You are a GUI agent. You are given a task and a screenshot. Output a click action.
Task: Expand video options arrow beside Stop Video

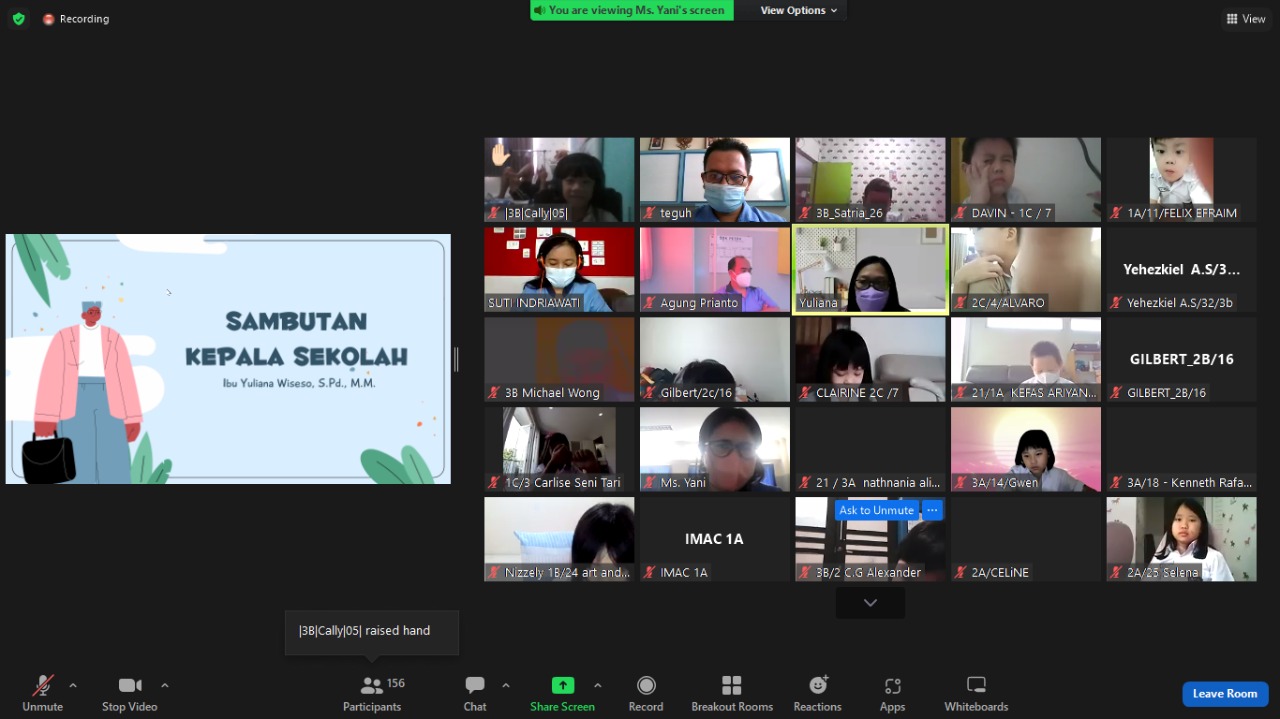click(165, 685)
